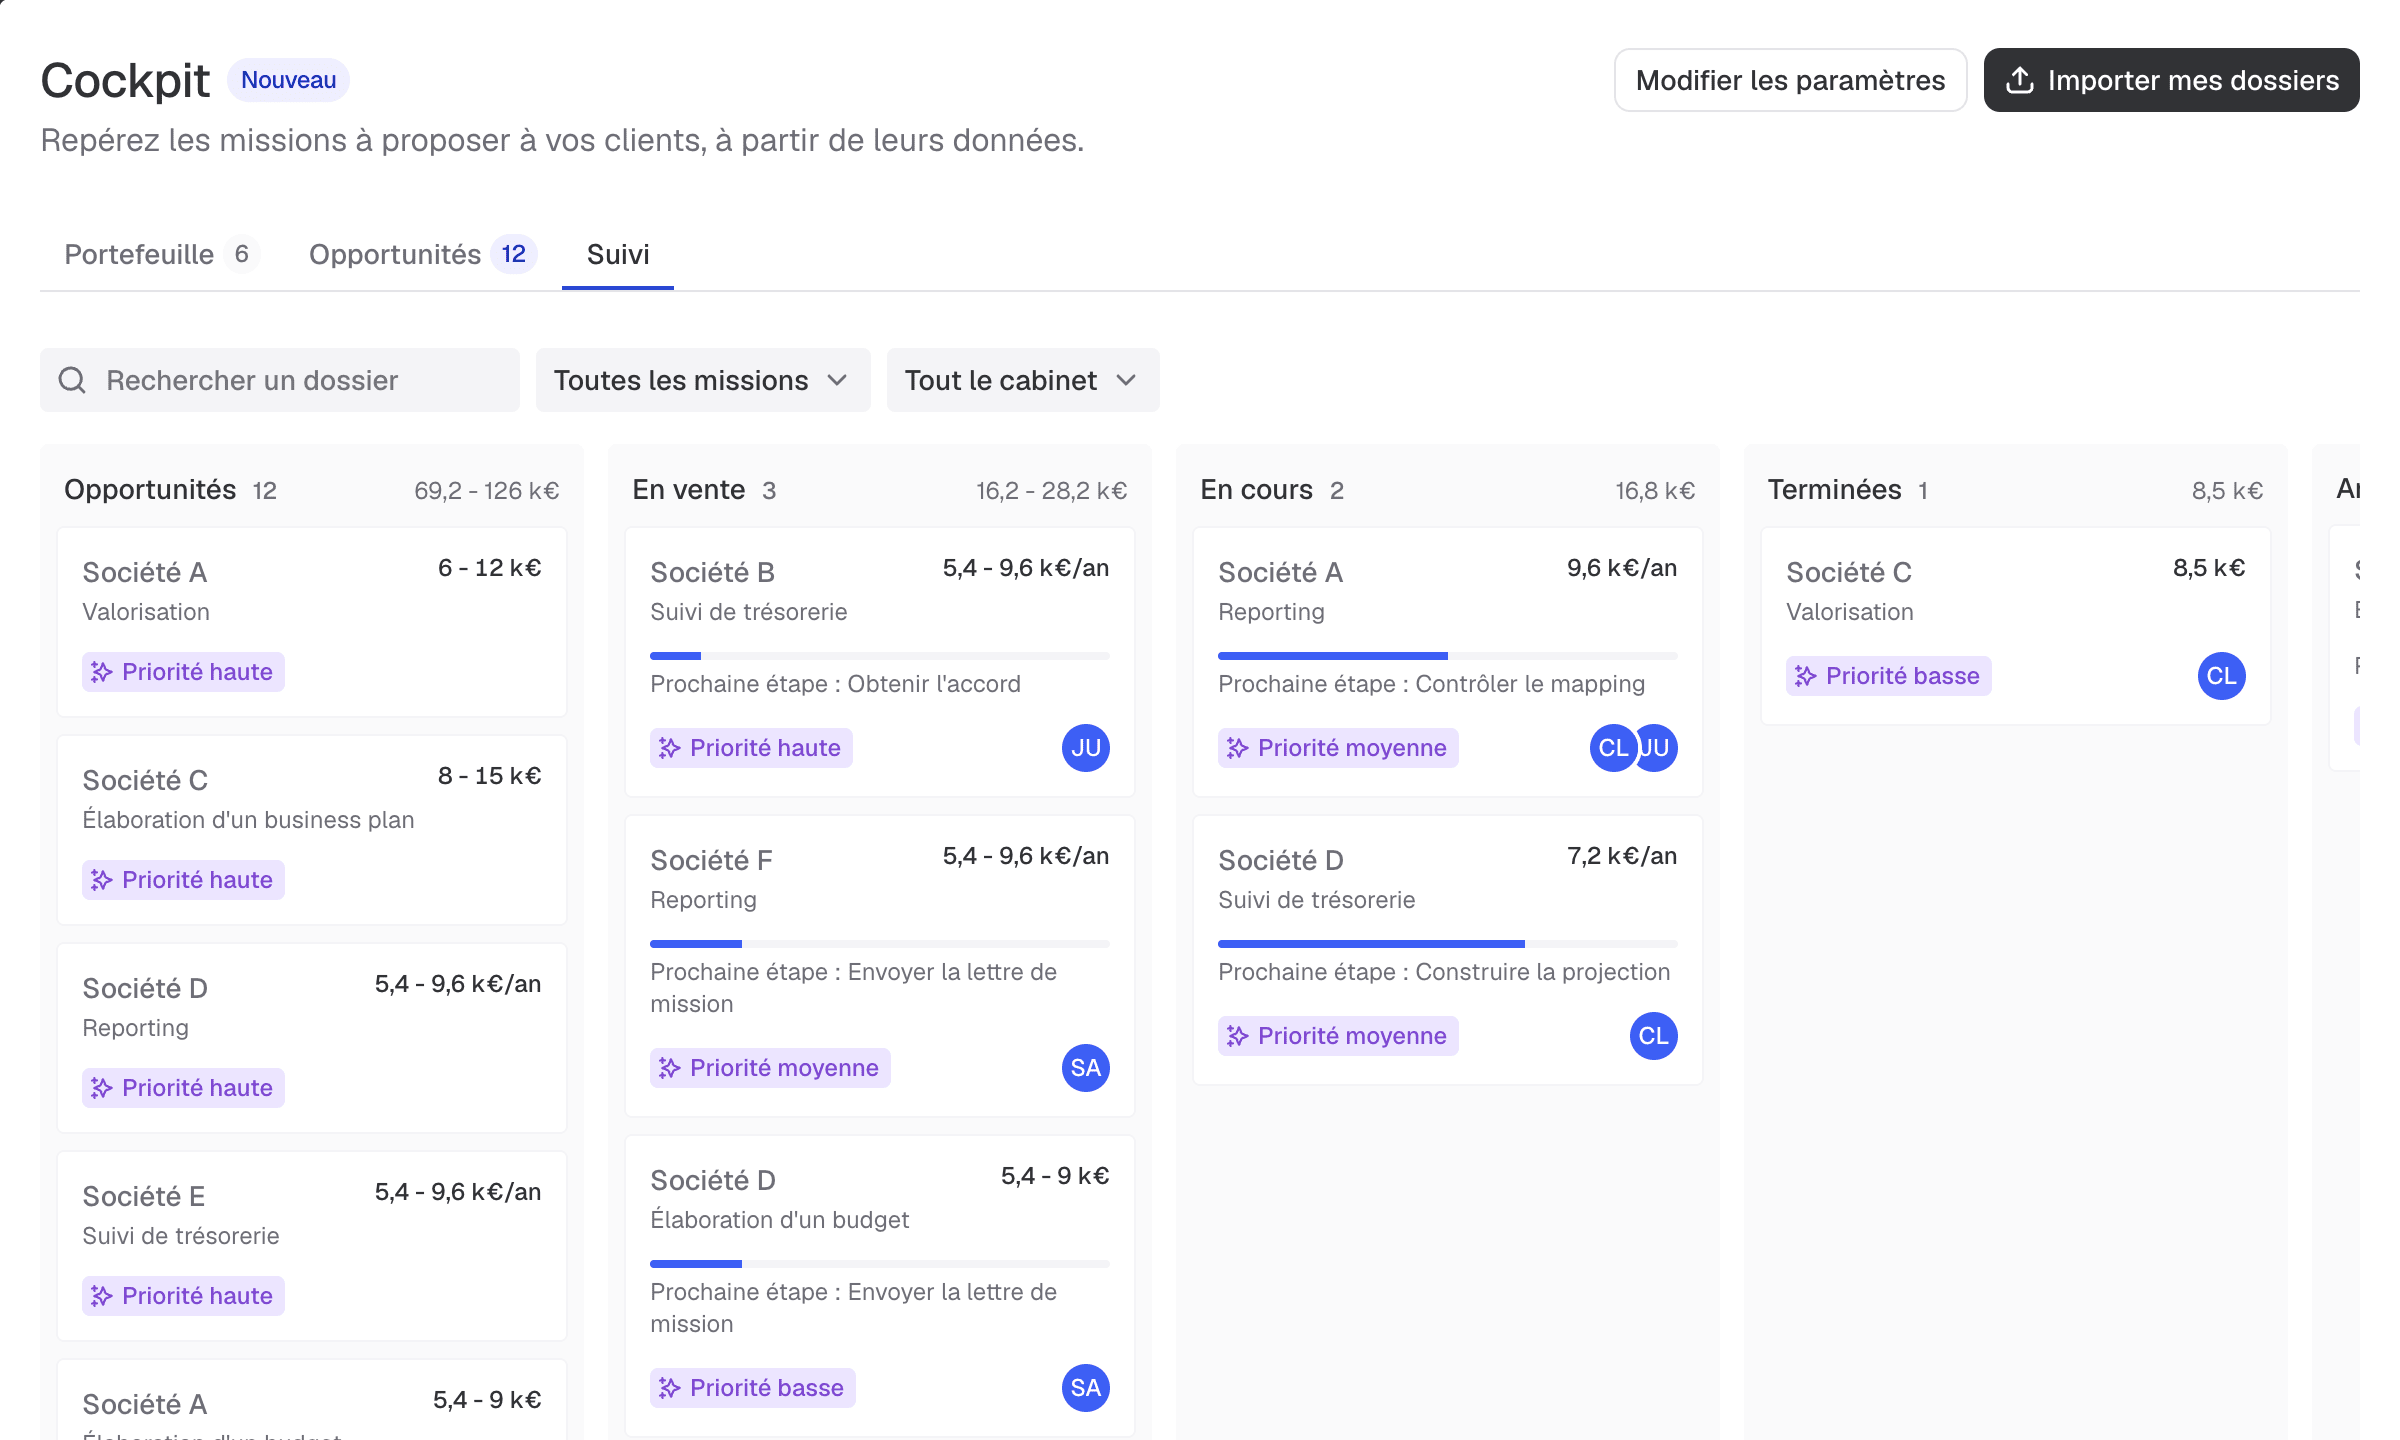Click the CL avatar on Société D Suivi de trésorerie
Viewport: 2400px width, 1440px height.
[1654, 1036]
